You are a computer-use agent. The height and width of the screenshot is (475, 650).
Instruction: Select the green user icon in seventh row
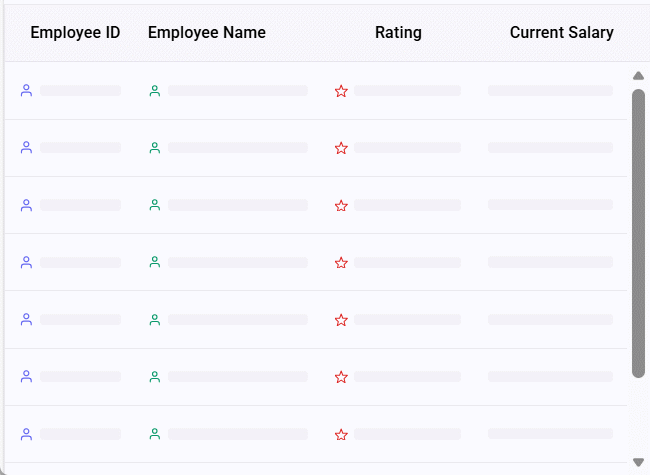pyautogui.click(x=155, y=434)
